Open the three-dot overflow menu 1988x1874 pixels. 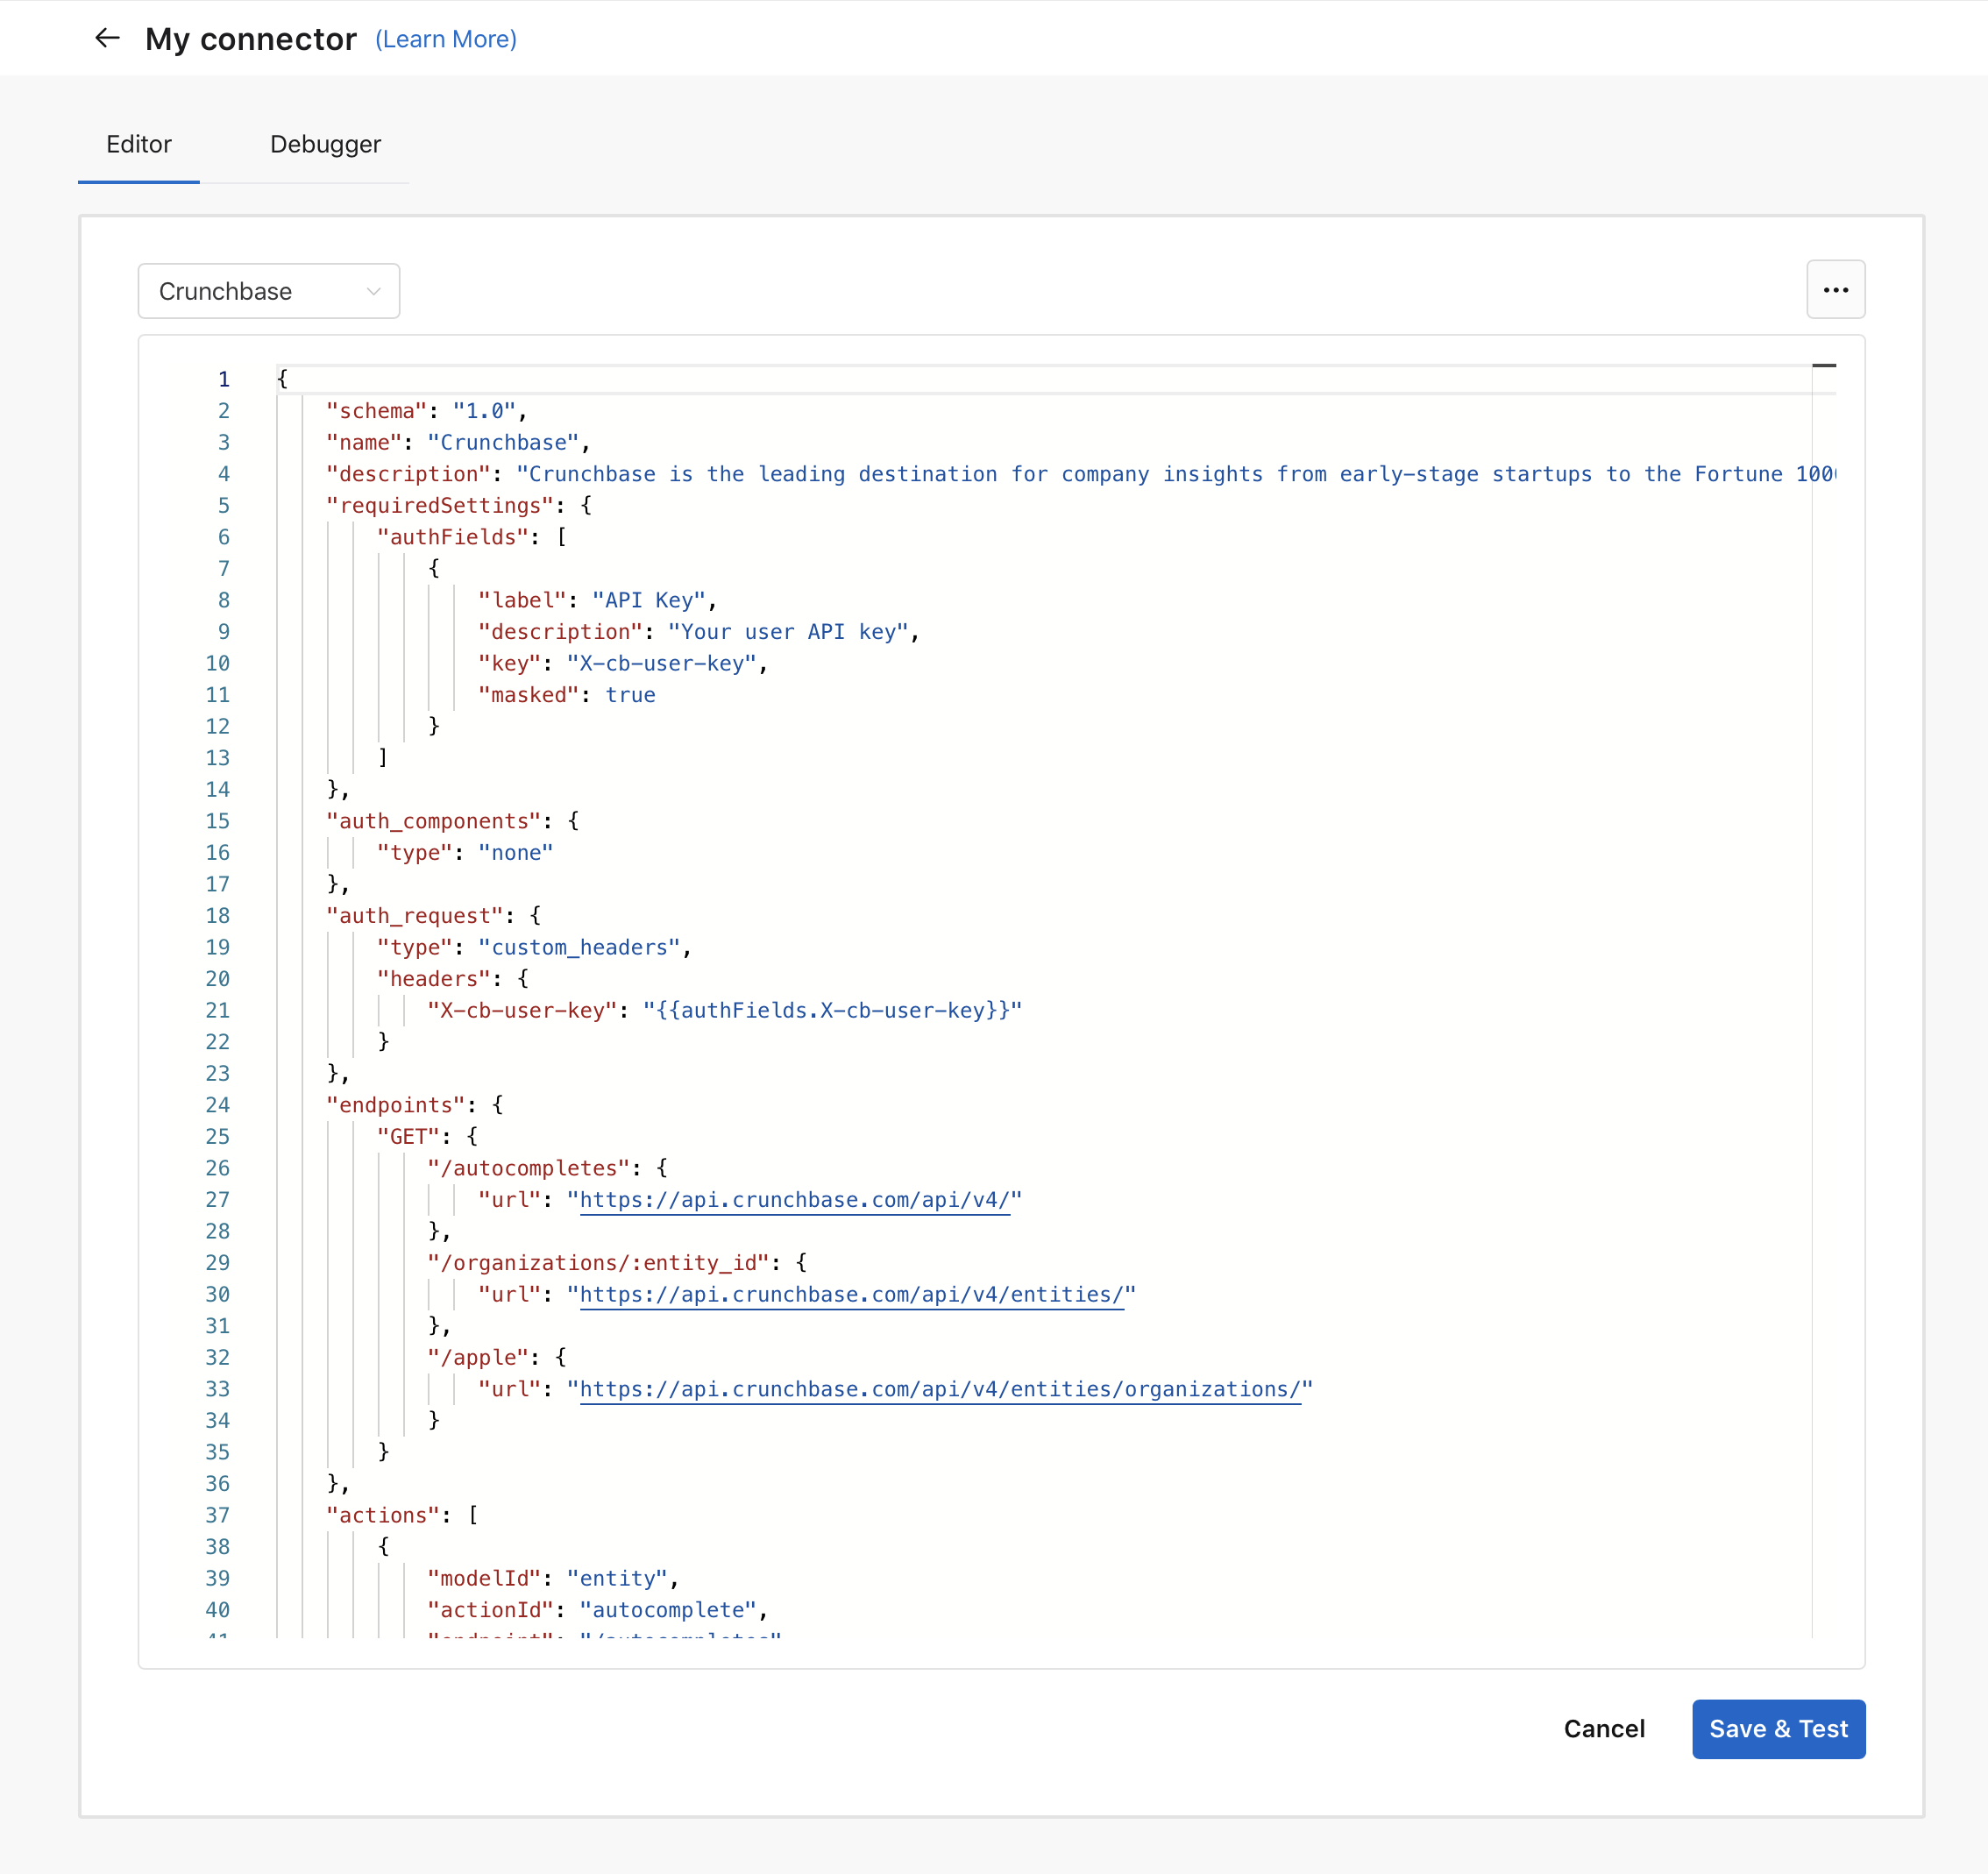pyautogui.click(x=1836, y=290)
